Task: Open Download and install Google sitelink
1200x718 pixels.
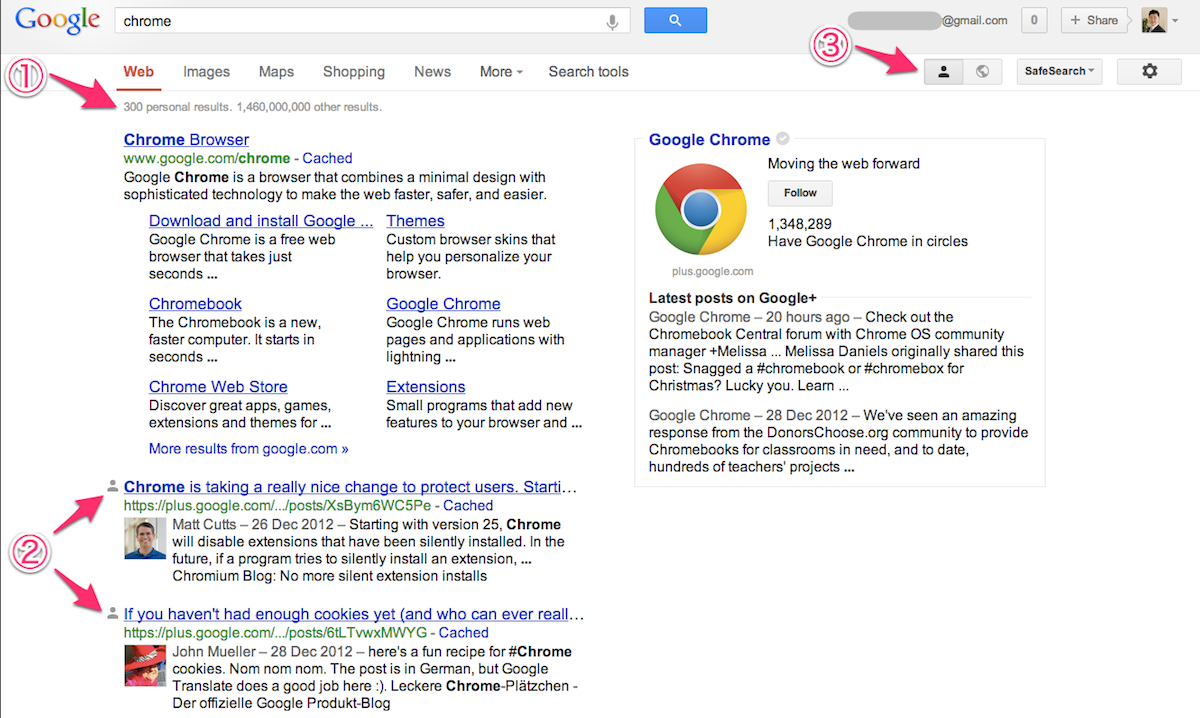Action: point(261,221)
